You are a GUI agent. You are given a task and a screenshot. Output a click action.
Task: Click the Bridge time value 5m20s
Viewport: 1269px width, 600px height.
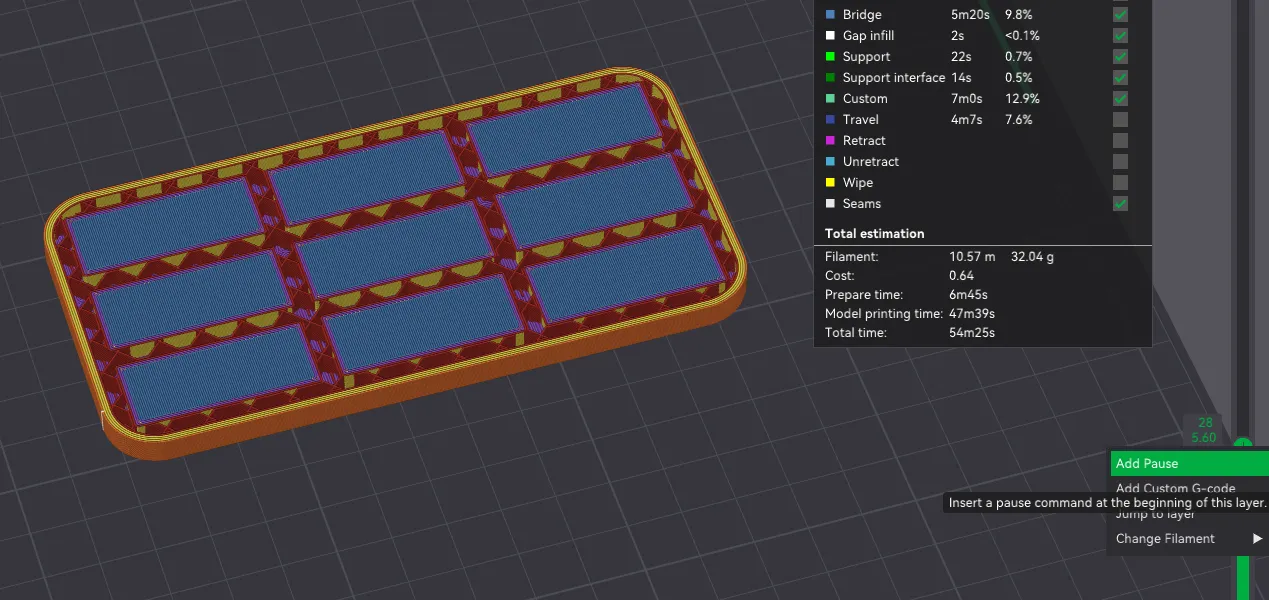coord(969,15)
